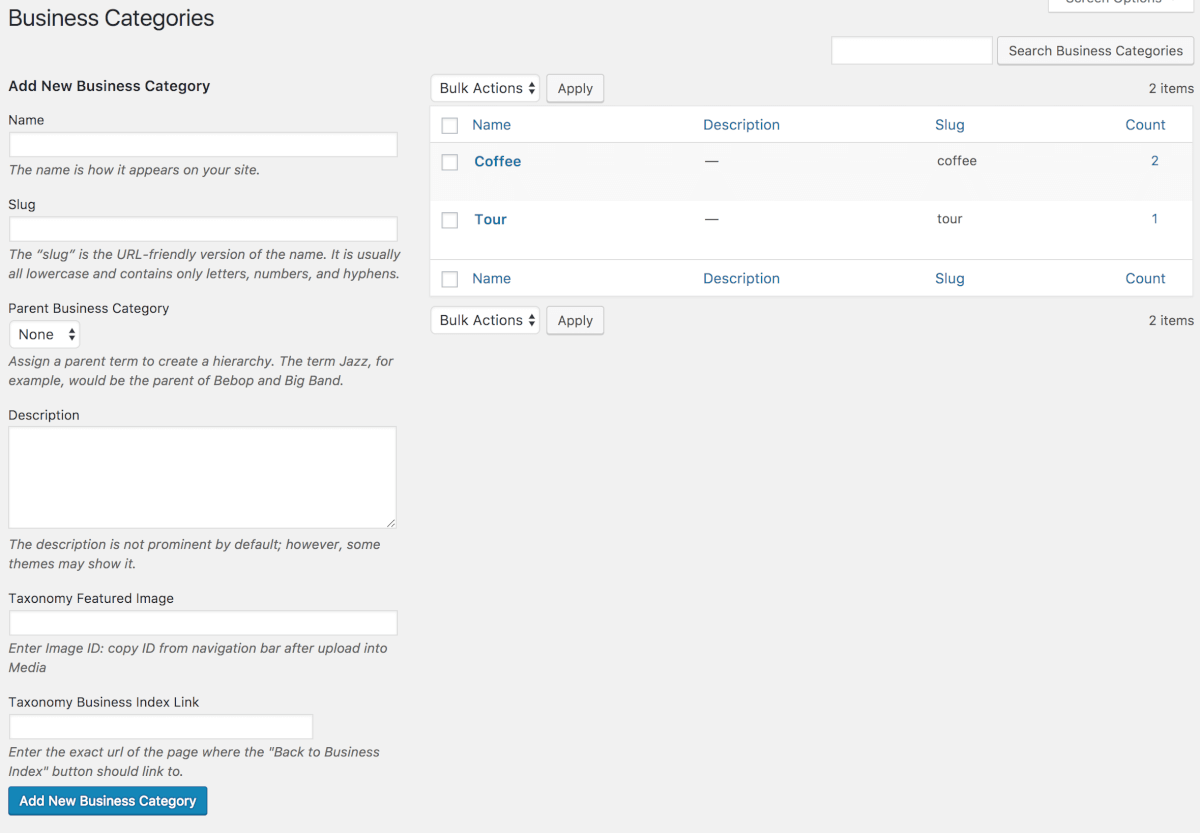
Task: Expand the Parent Business Category dropdown
Action: pyautogui.click(x=45, y=334)
